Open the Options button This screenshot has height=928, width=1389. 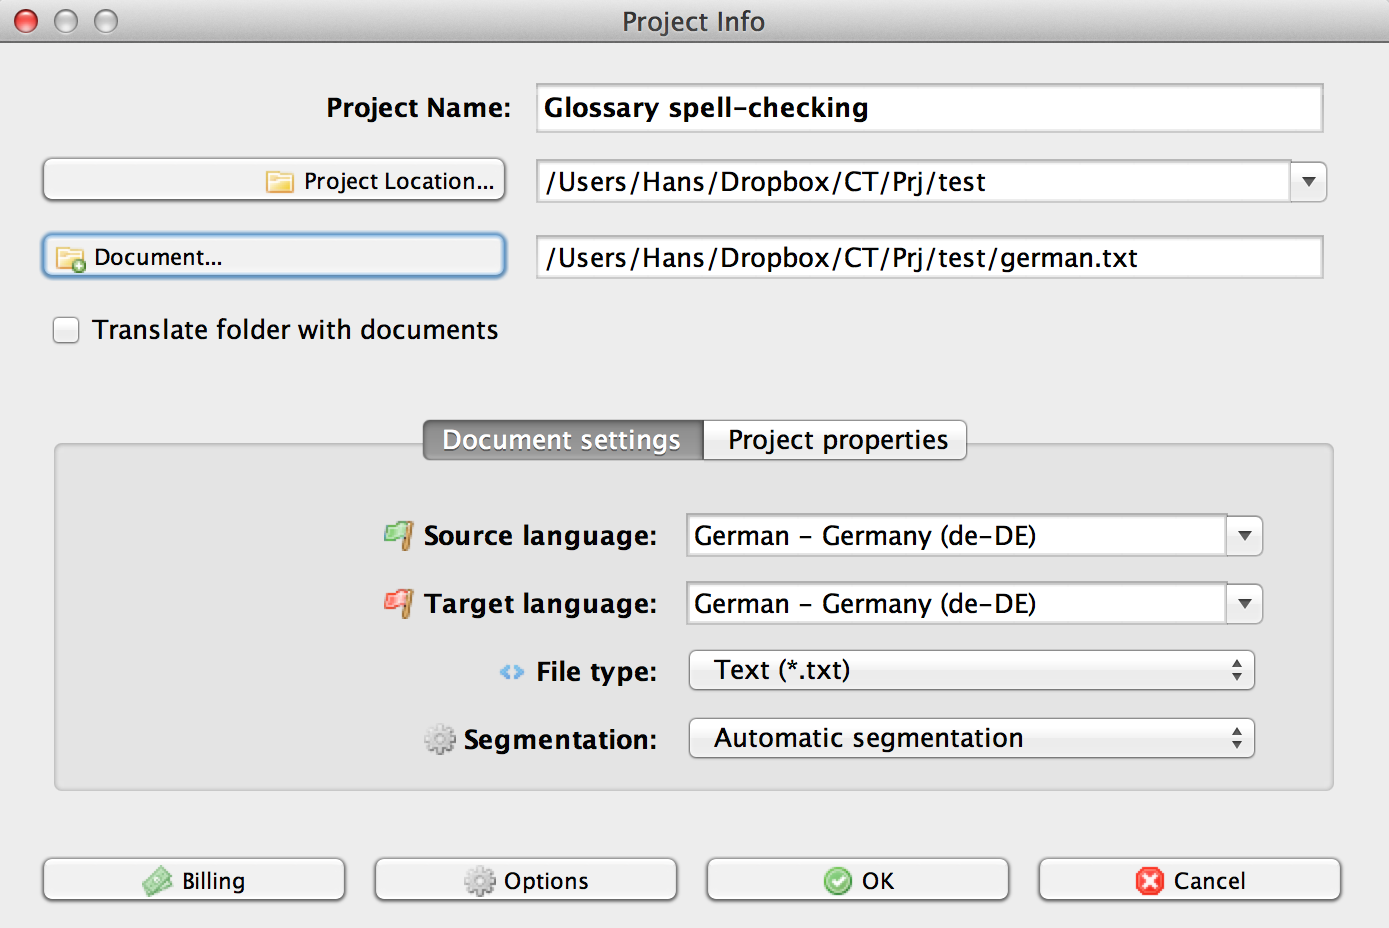pyautogui.click(x=526, y=880)
